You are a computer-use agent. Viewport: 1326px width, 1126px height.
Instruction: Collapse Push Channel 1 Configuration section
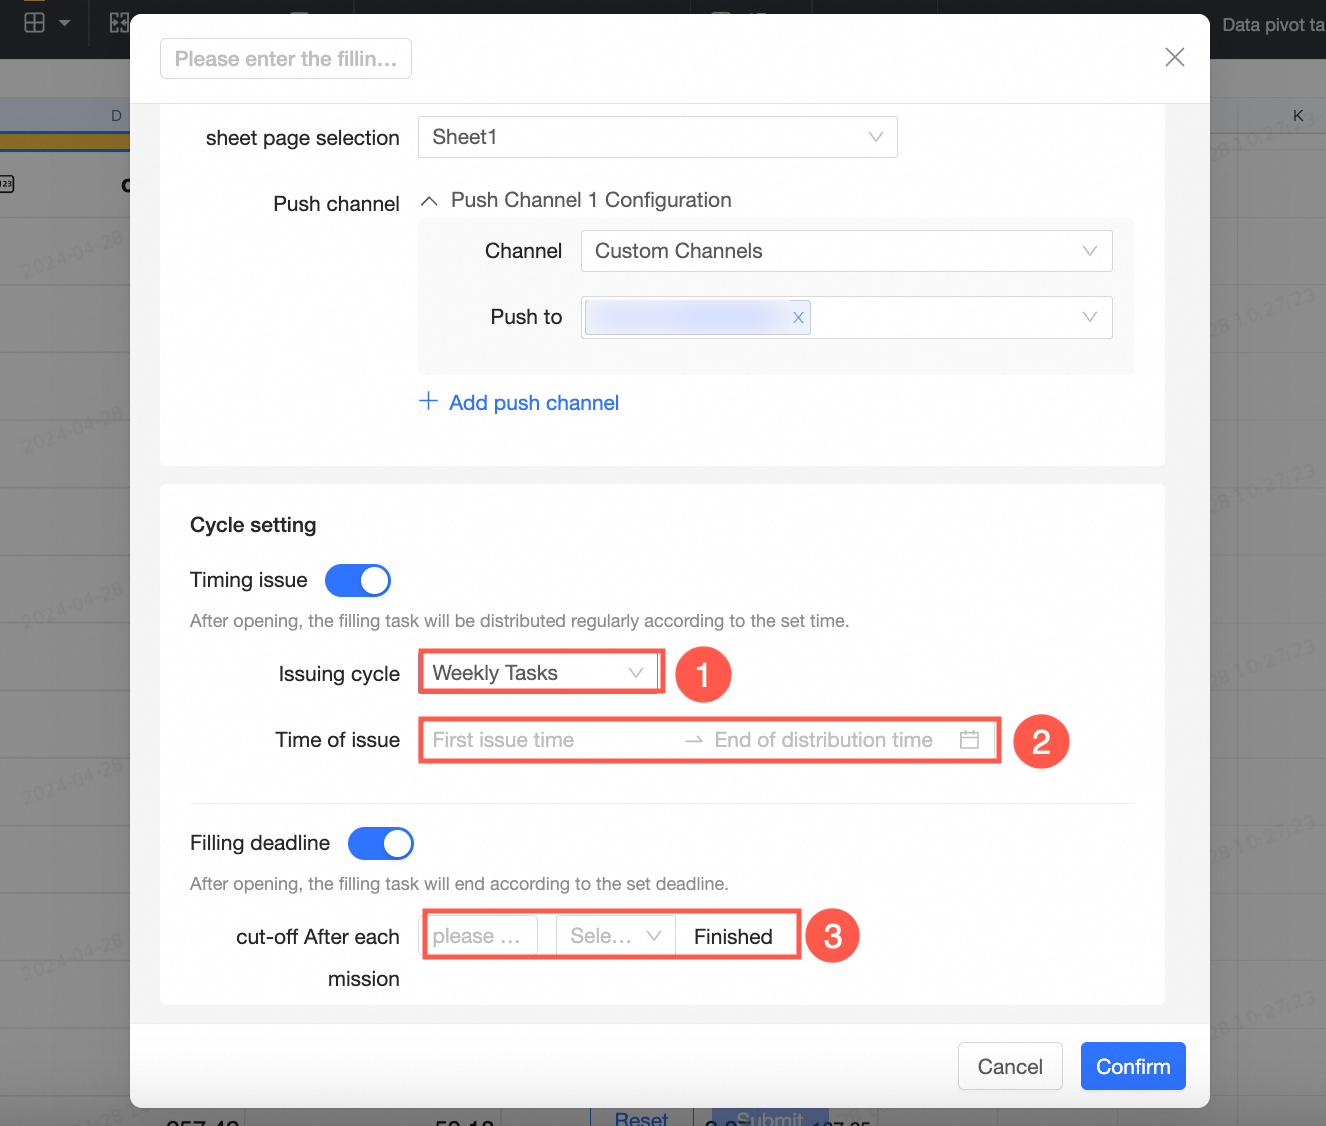tap(429, 201)
